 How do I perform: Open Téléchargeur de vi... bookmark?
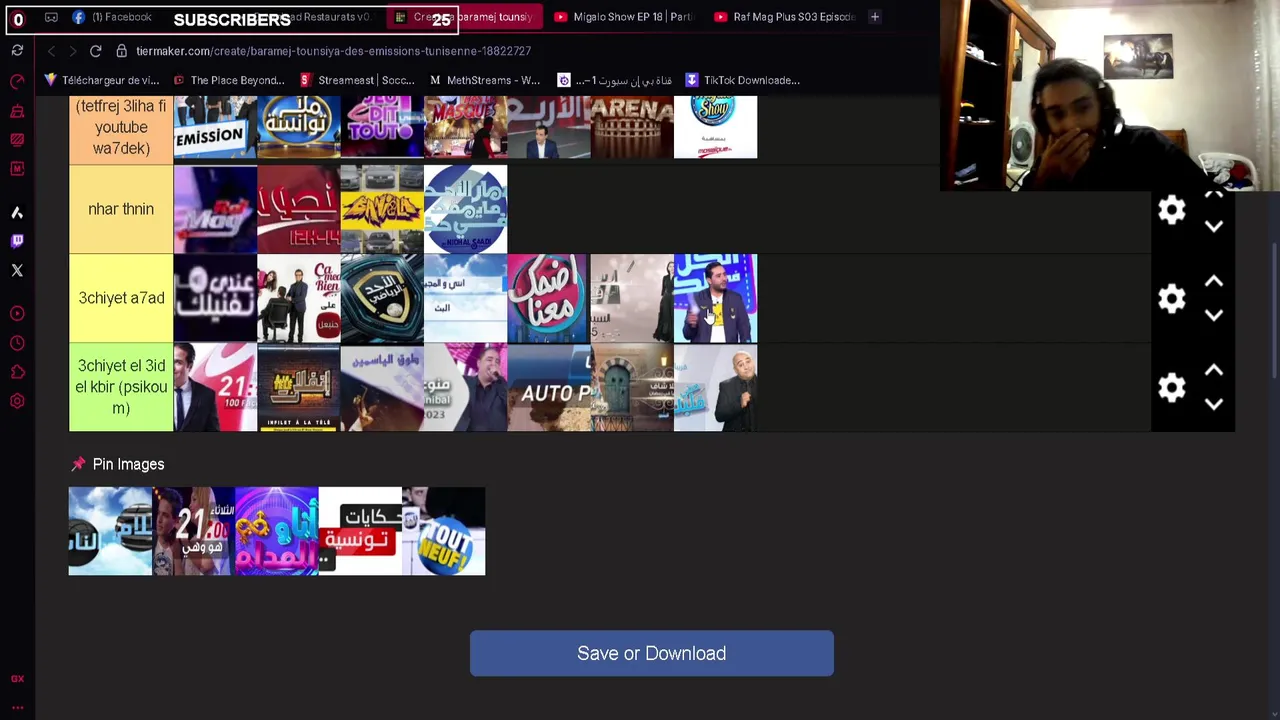[101, 80]
